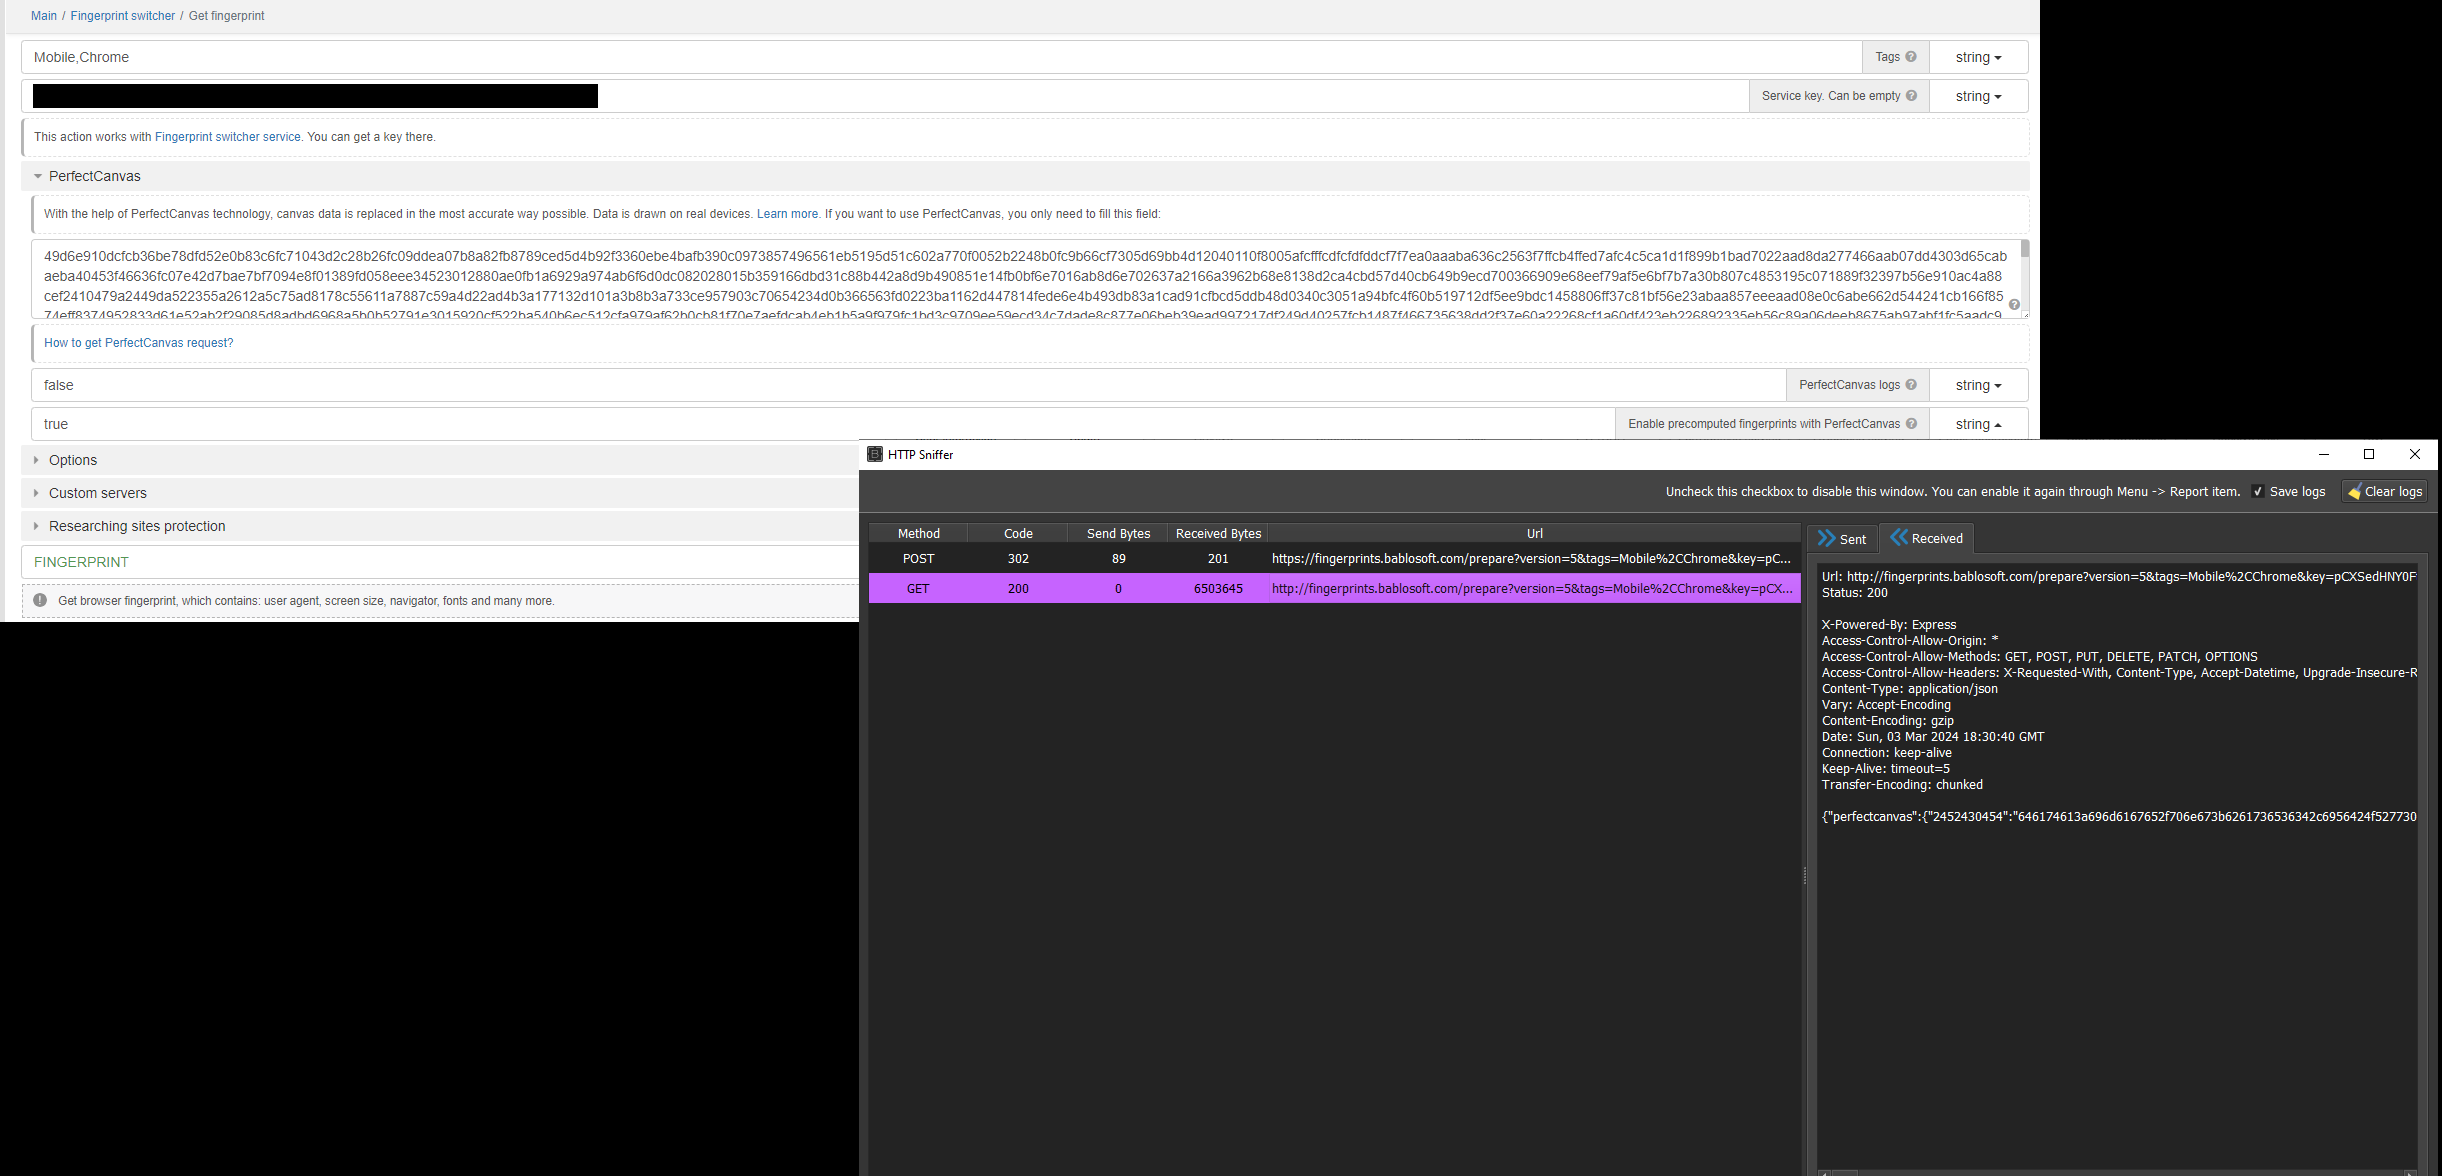Viewport: 2442px width, 1176px height.
Task: Click the info icon beside fingerprint description
Action: (x=40, y=601)
